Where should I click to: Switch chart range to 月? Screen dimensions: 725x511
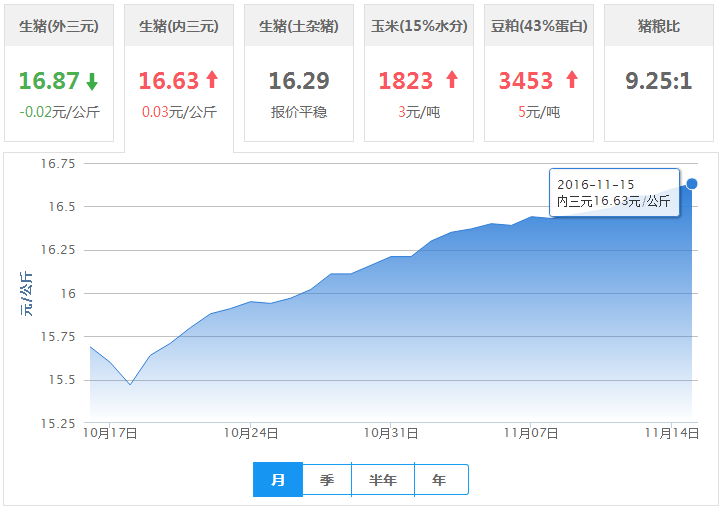278,480
